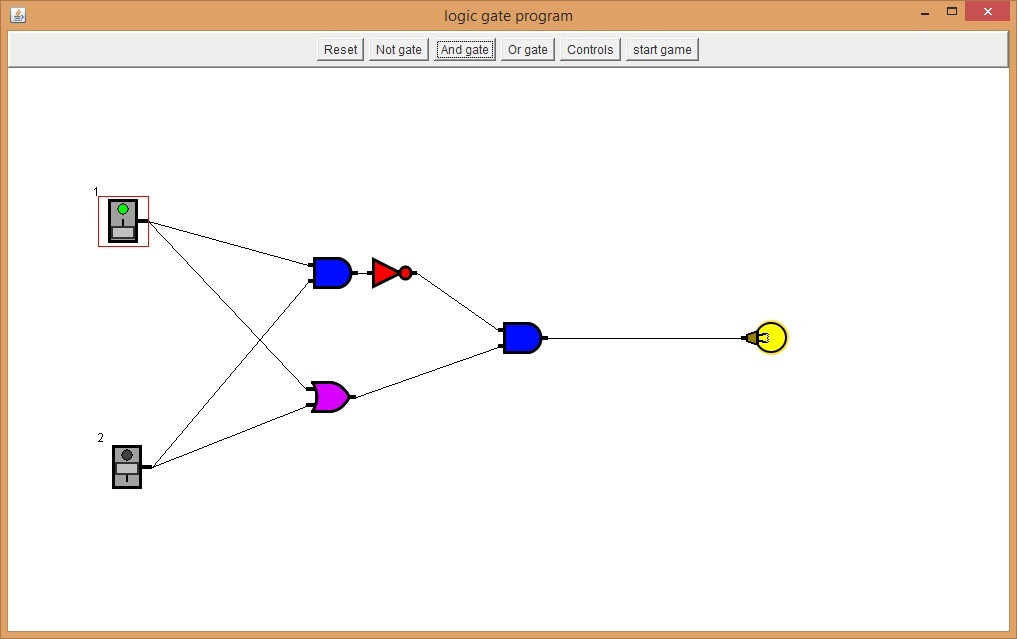
Task: Add an Or gate from toolbar
Action: (527, 50)
